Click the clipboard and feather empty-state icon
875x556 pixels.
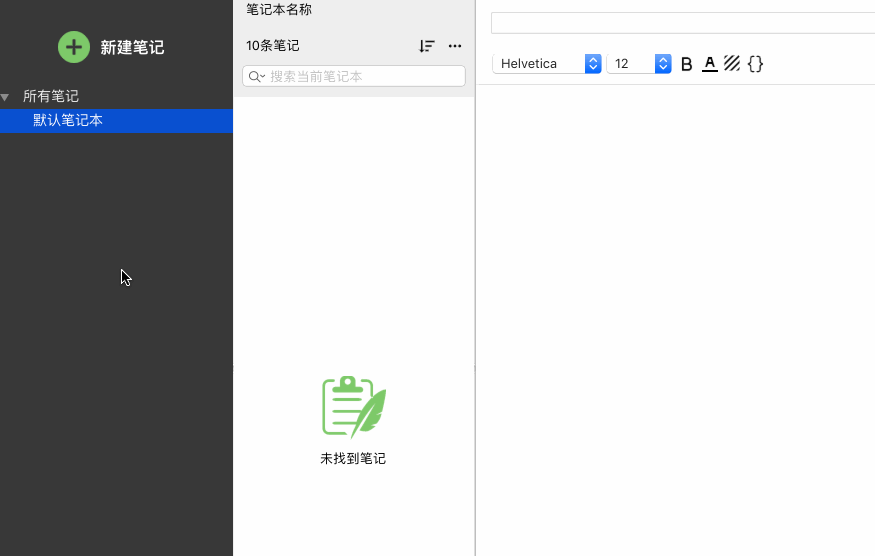354,407
